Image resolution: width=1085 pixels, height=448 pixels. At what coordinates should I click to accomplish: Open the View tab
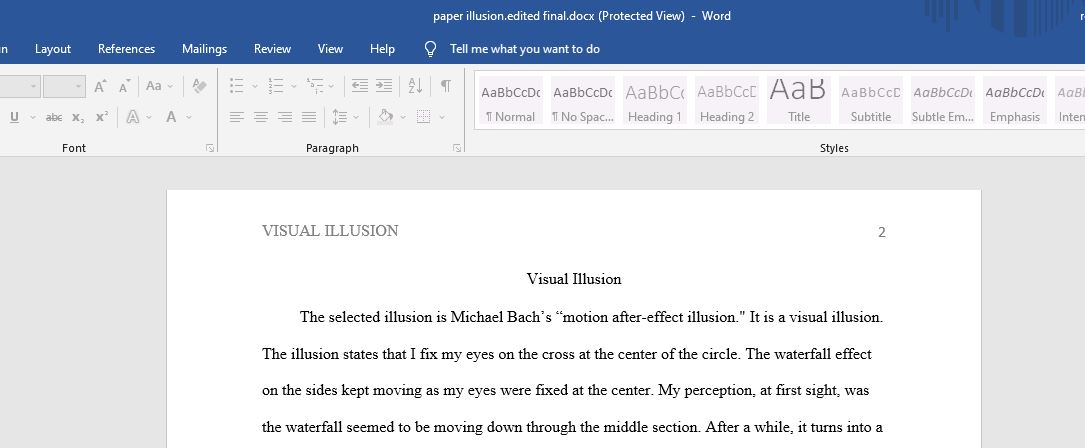point(330,48)
